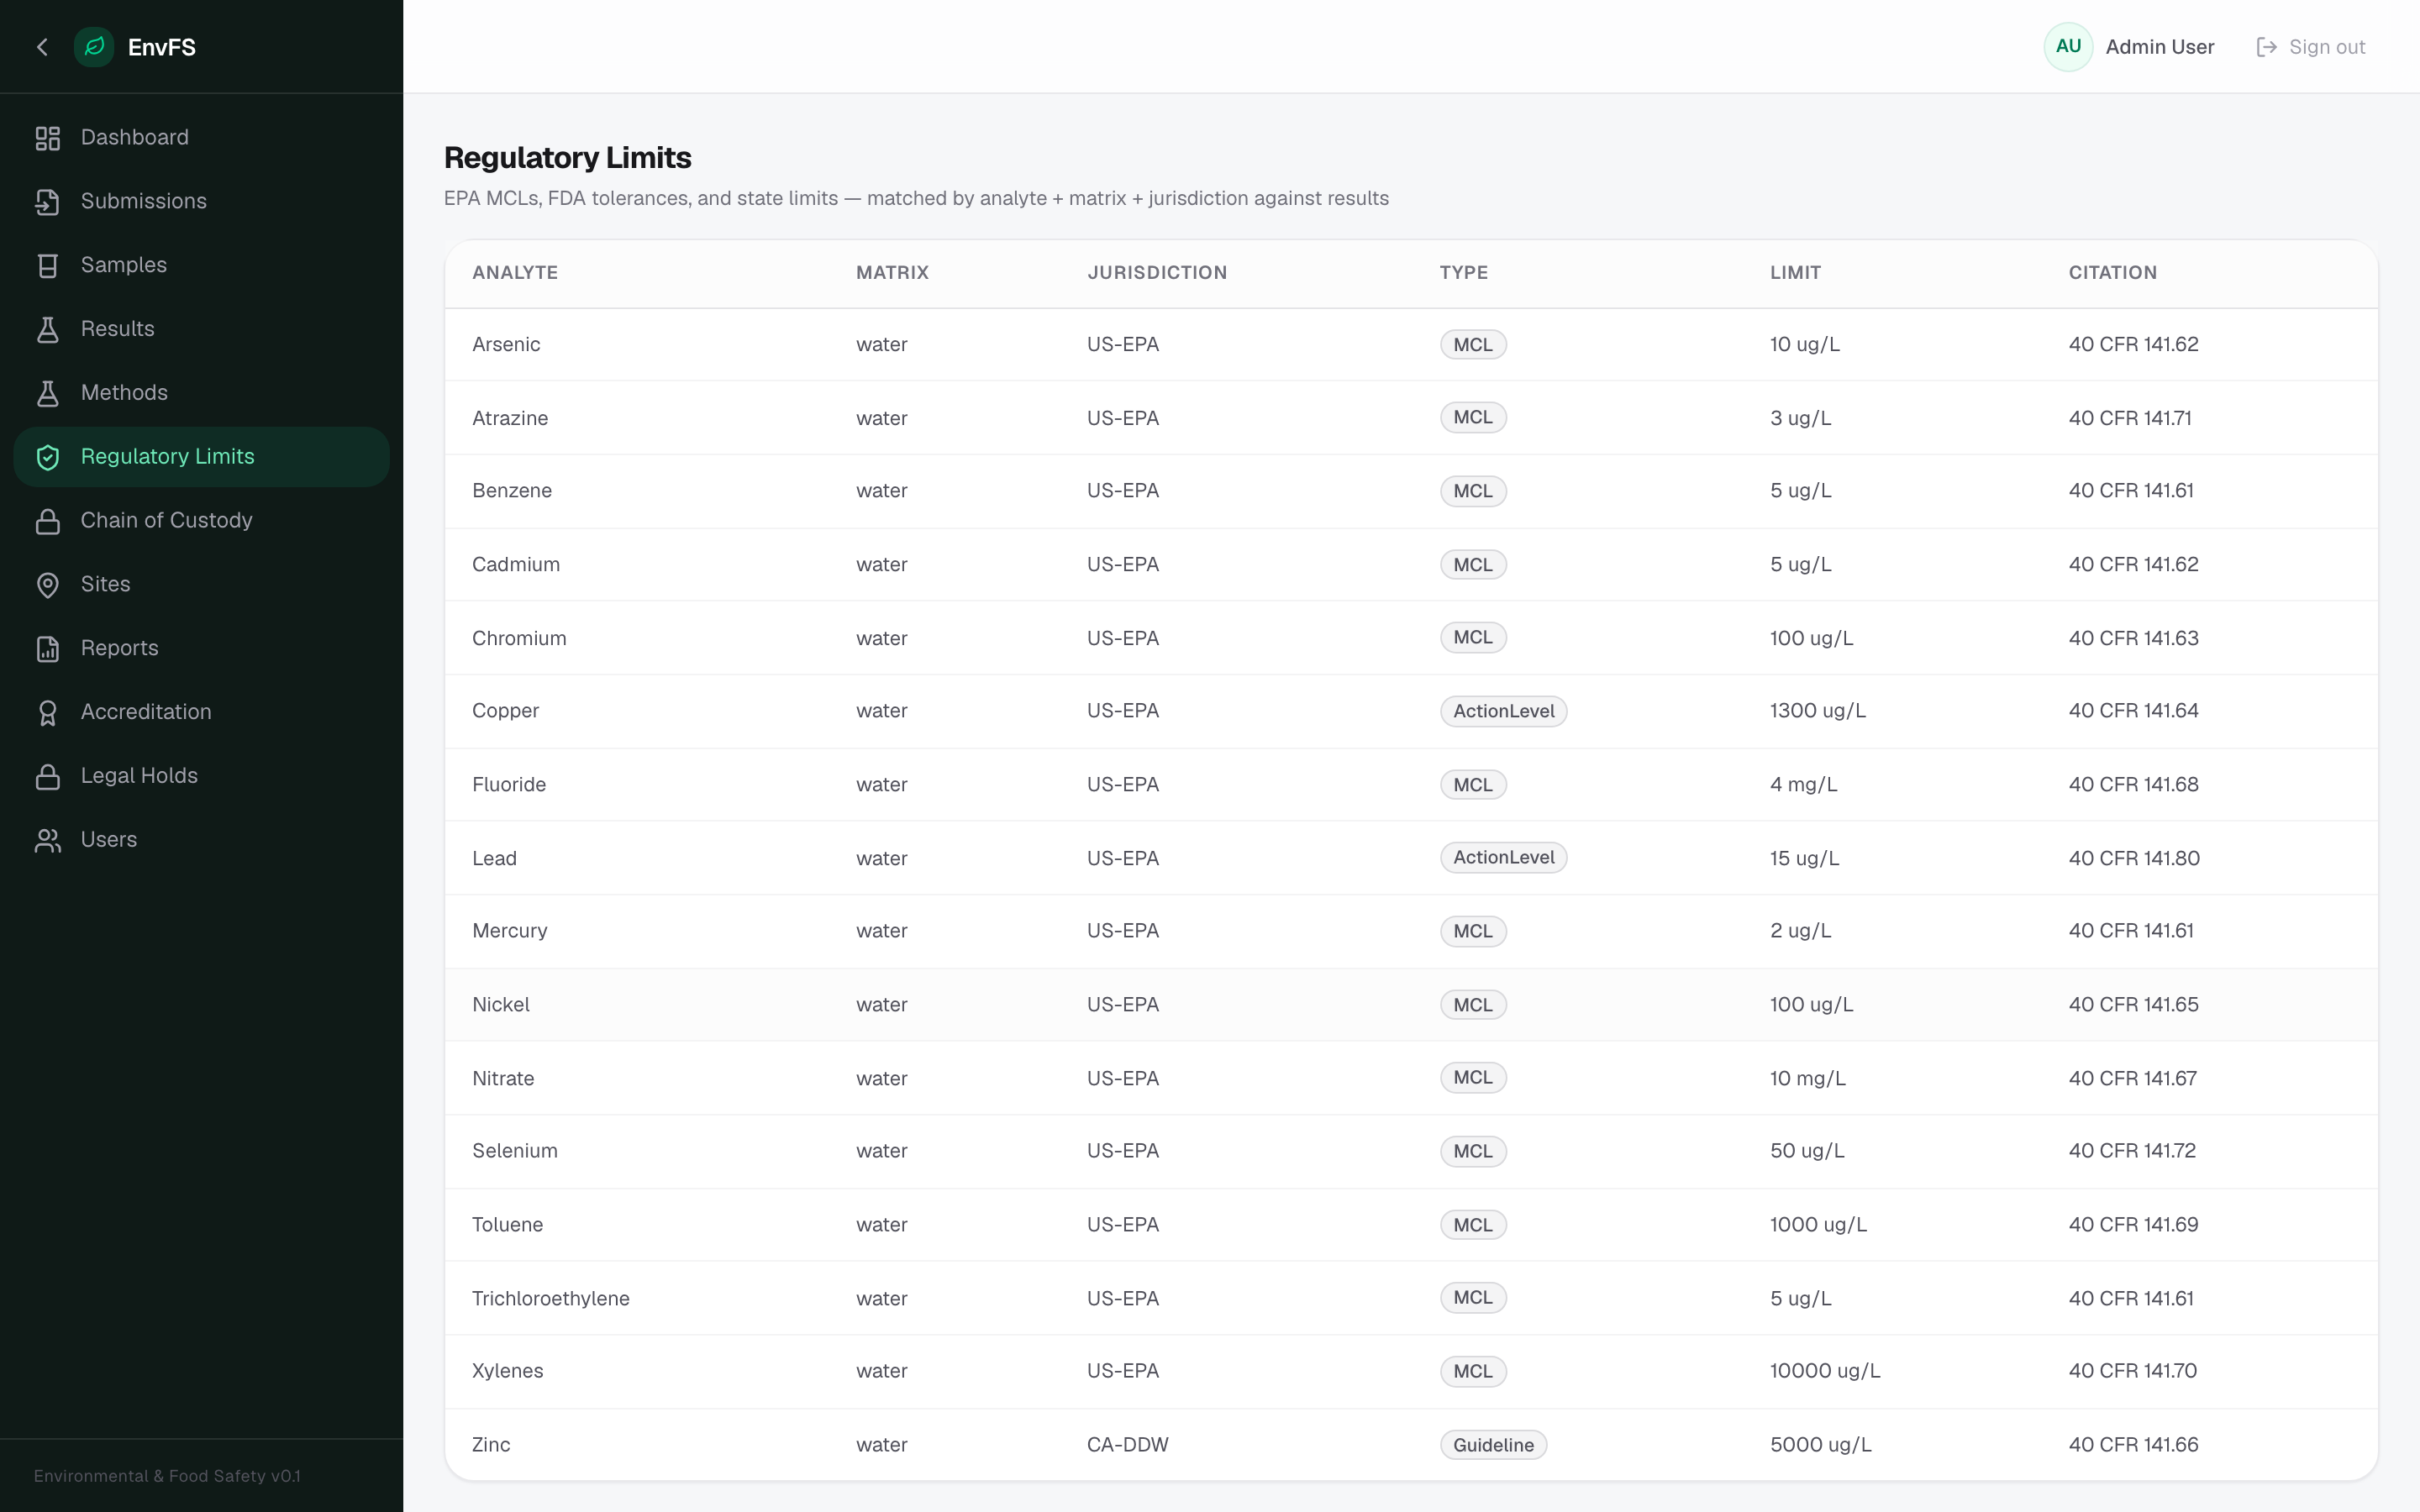
Task: Click the Nickel analyte name
Action: [x=501, y=1005]
